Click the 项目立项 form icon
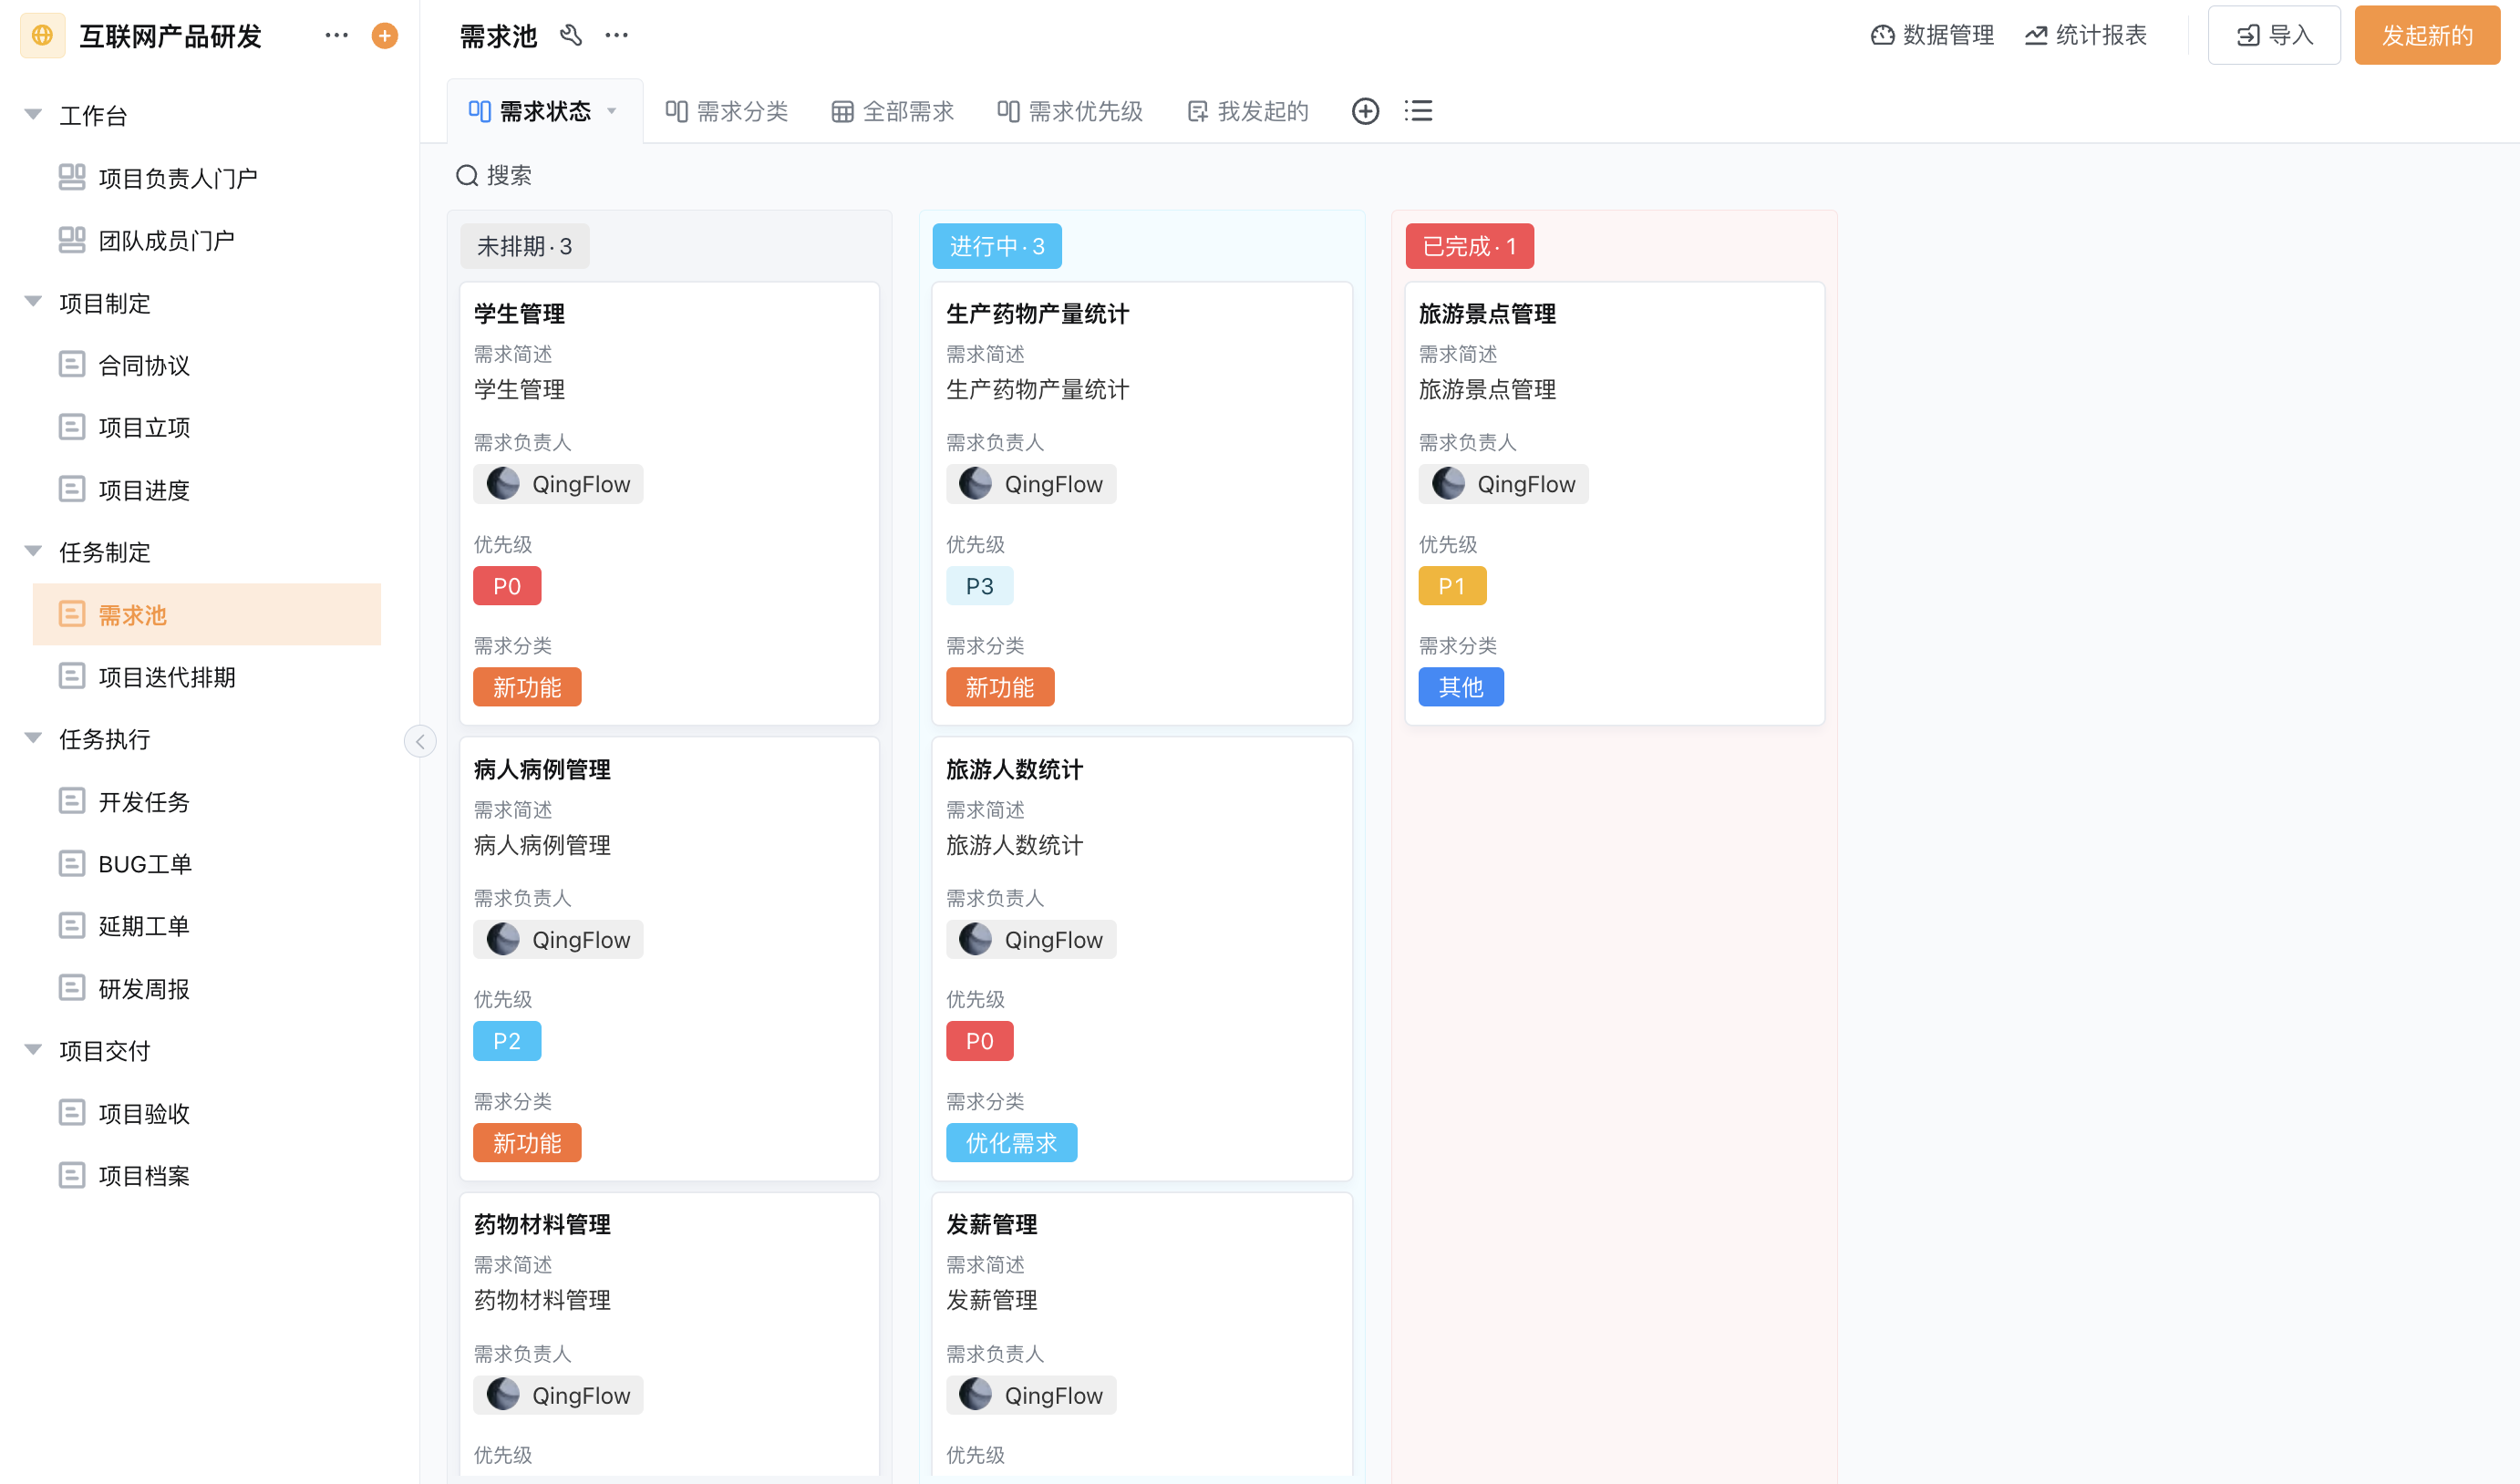This screenshot has height=1484, width=2520. pyautogui.click(x=72, y=427)
